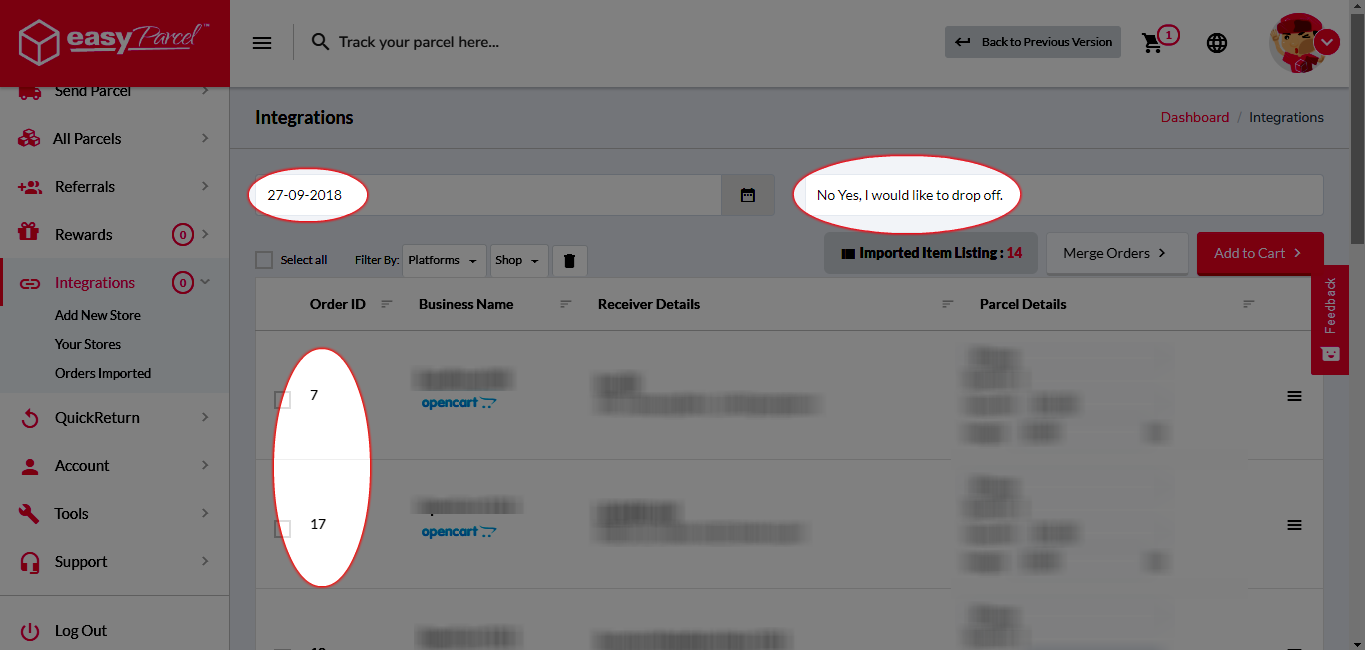Click the All Parcels boxes icon

pyautogui.click(x=29, y=139)
